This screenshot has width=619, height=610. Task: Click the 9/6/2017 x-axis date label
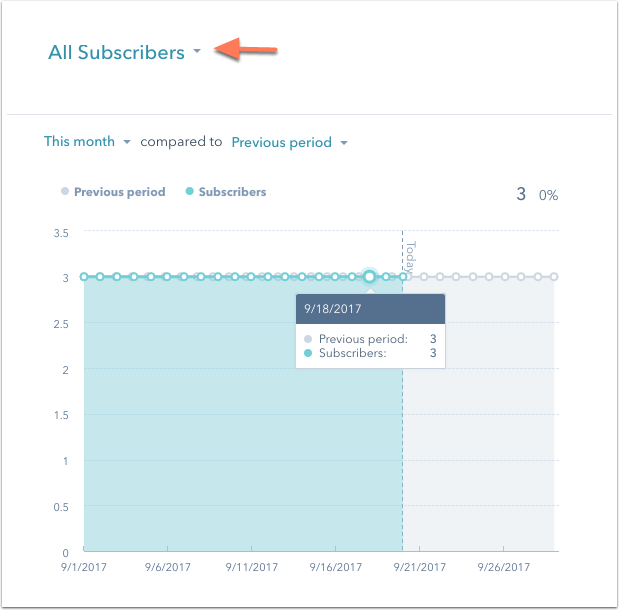[168, 567]
